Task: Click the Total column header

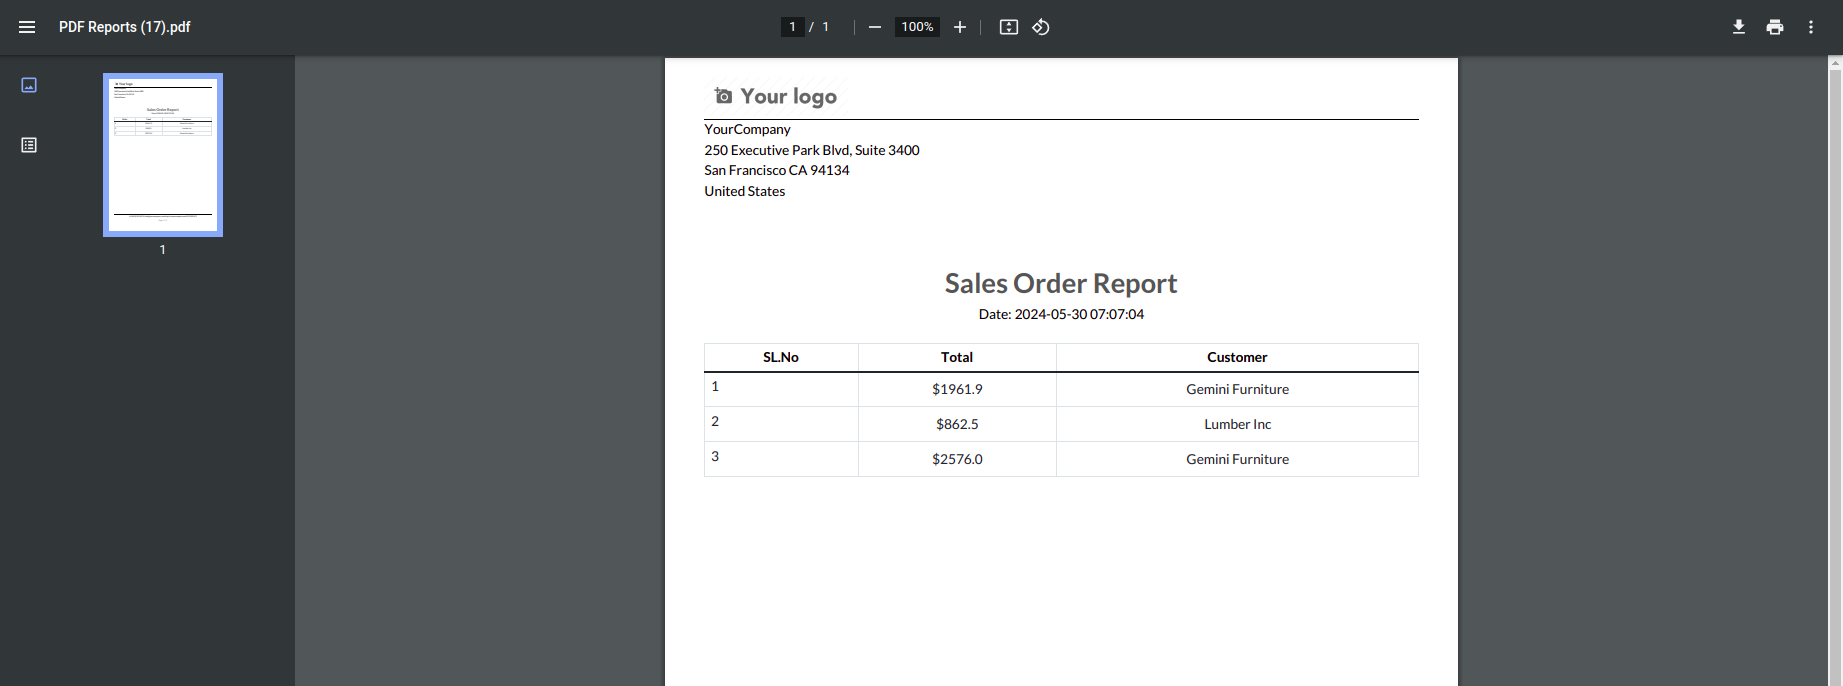Action: [957, 357]
